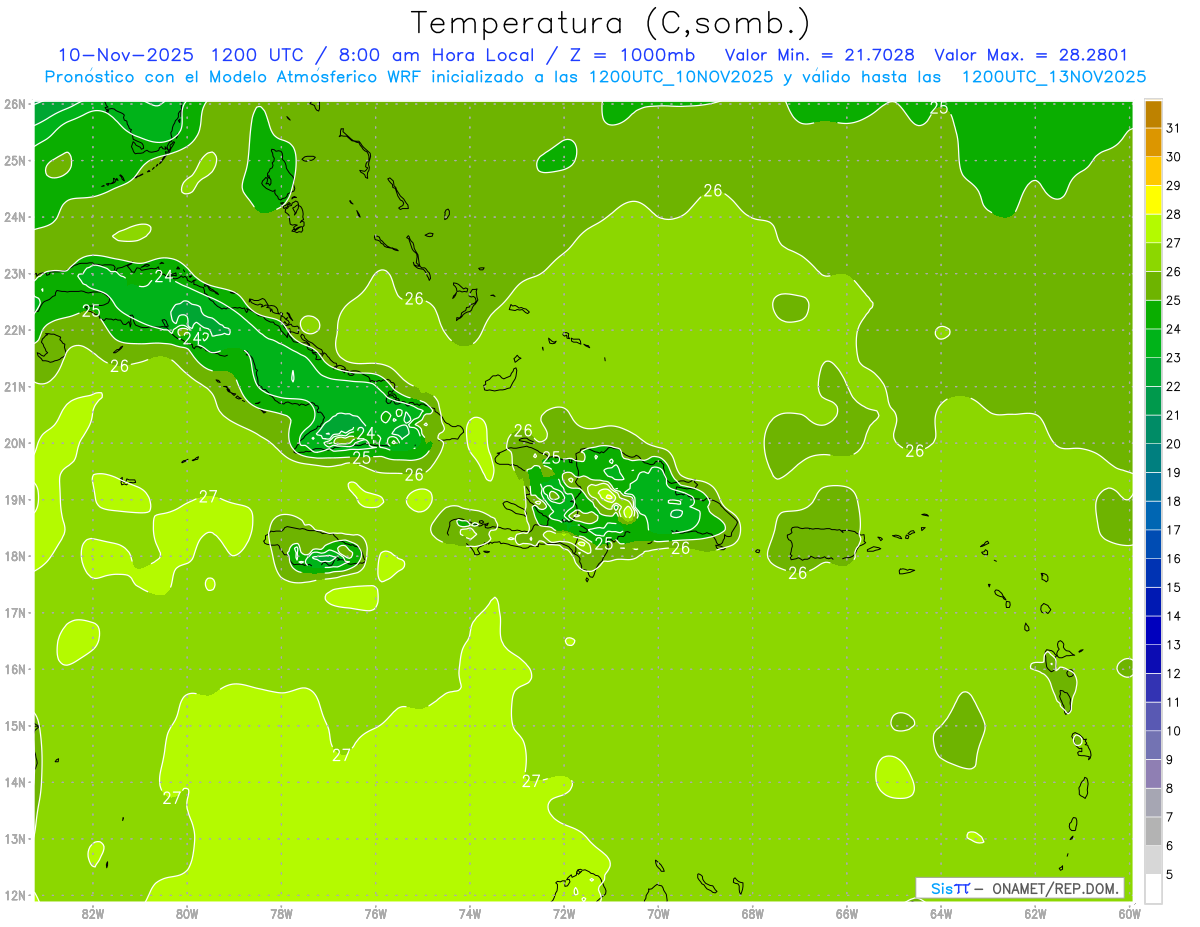Select the 'Valor Max. = 28.2801' readout
The width and height of the screenshot is (1200, 927).
(1031, 55)
